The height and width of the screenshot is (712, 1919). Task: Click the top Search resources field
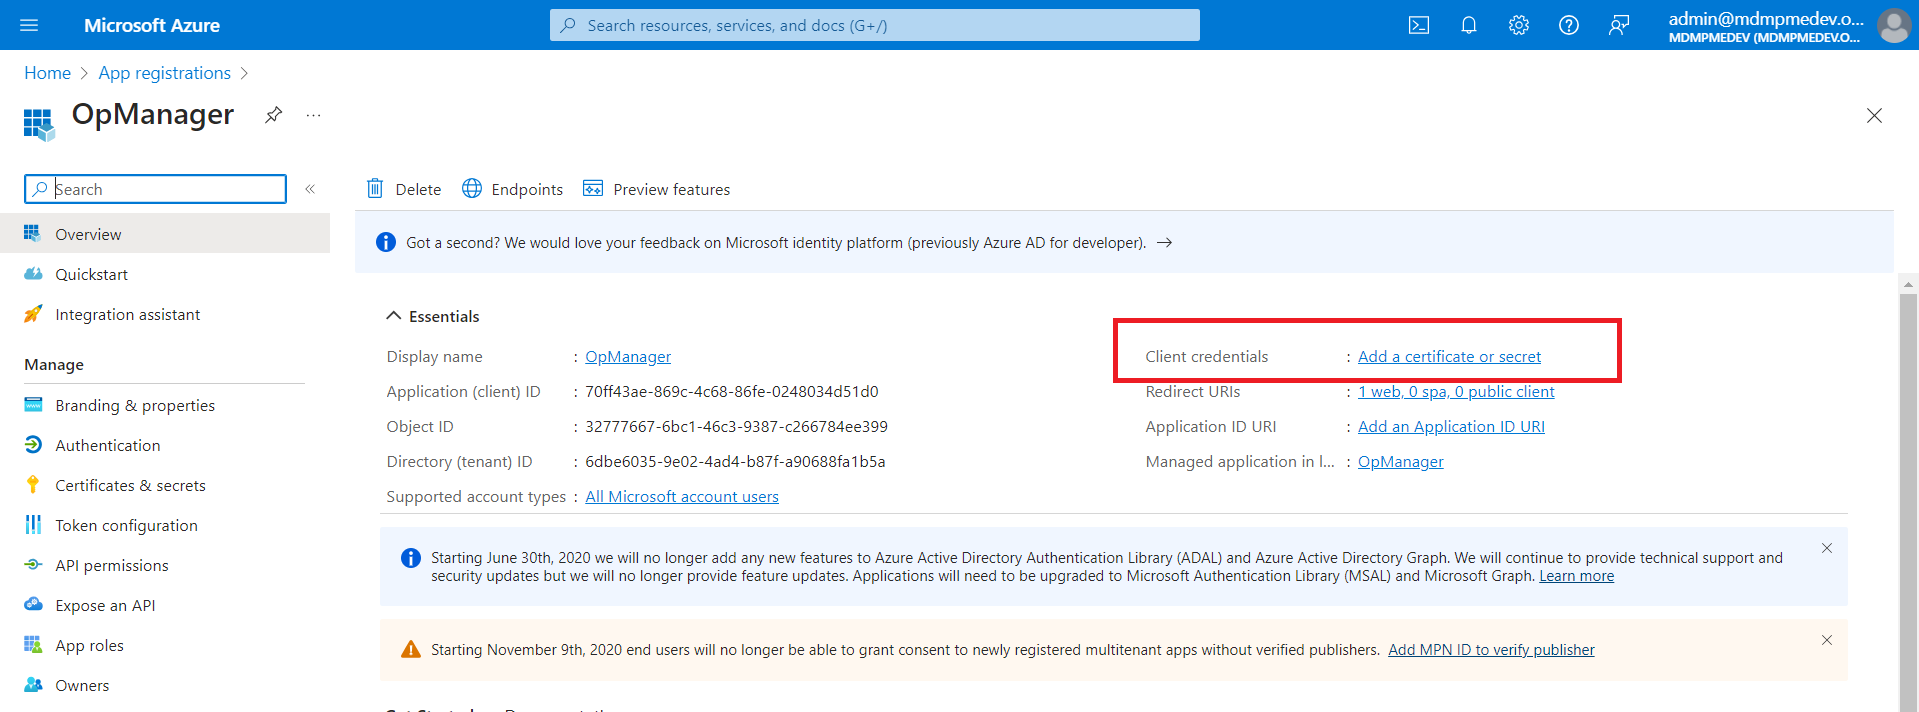[874, 25]
